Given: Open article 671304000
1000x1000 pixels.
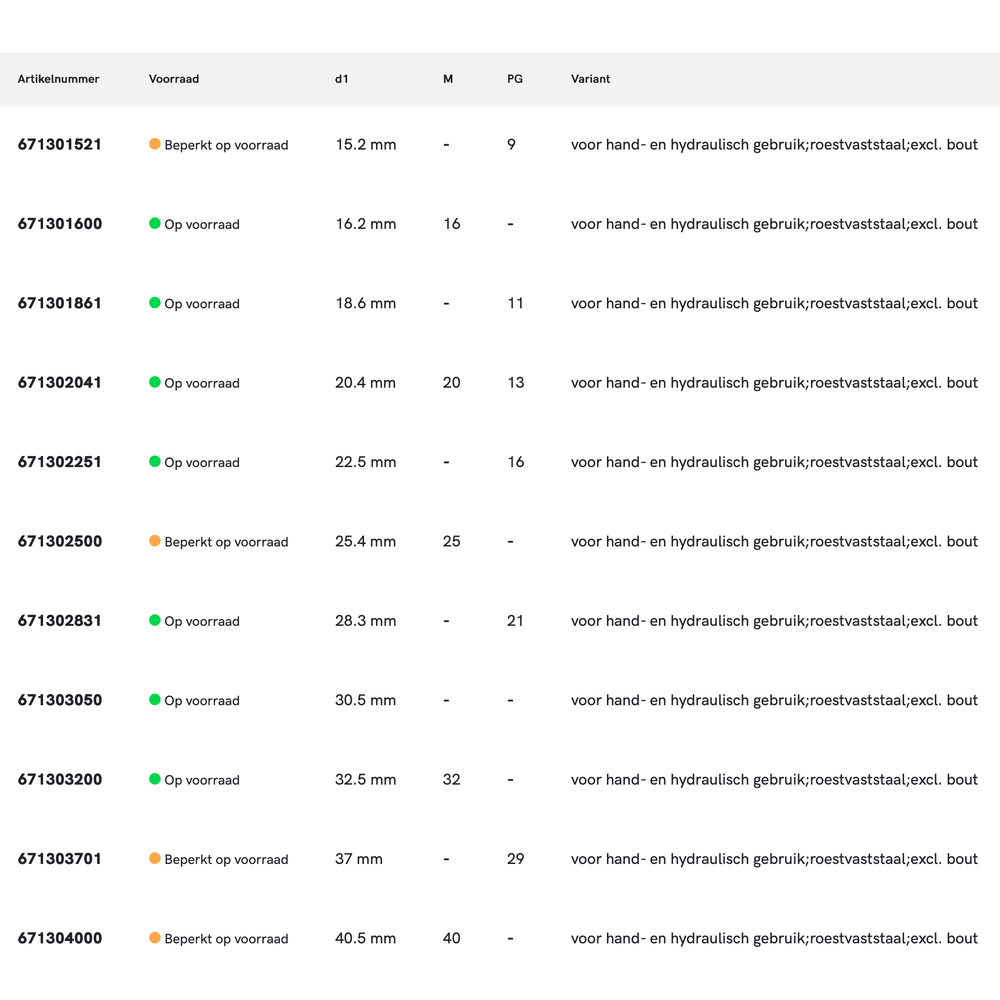Looking at the screenshot, I should 60,938.
